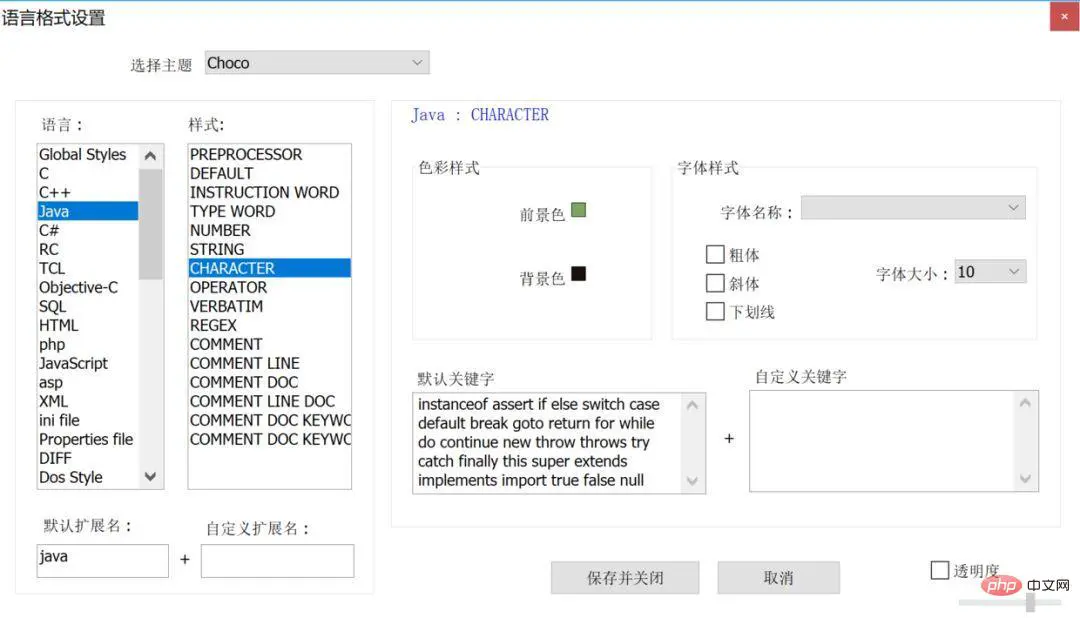Enable the 斜体 italic checkbox
This screenshot has height=618, width=1080.
715,282
